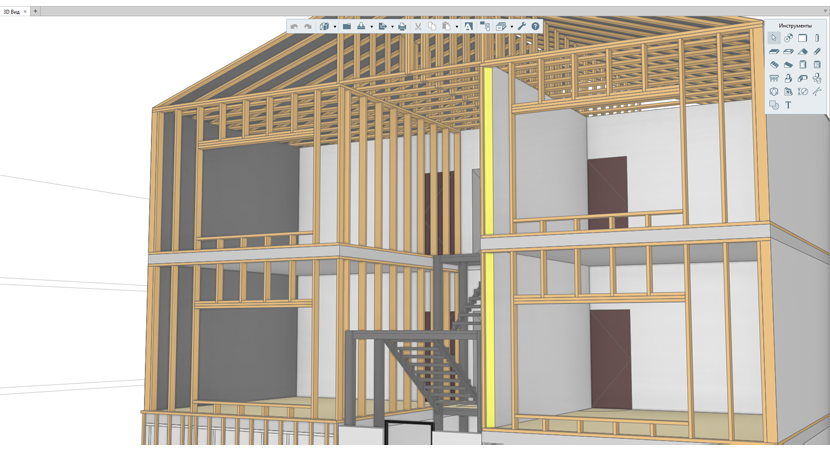The image size is (830, 450).
Task: Choose the Wall tool in Инструменты
Action: 802,38
